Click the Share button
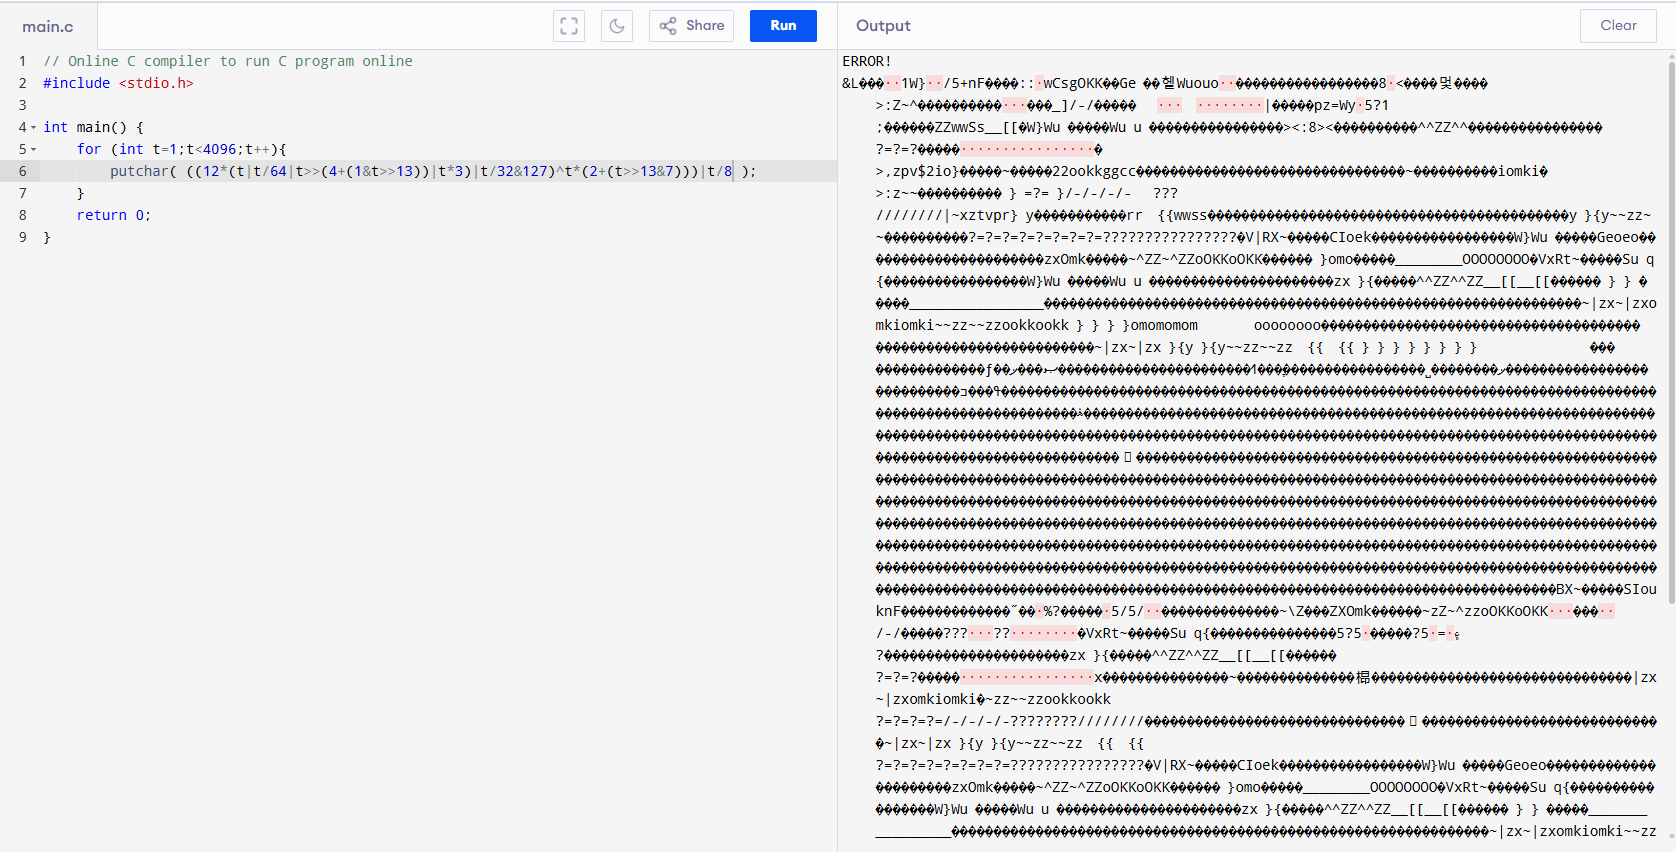Image resolution: width=1676 pixels, height=852 pixels. (x=691, y=26)
